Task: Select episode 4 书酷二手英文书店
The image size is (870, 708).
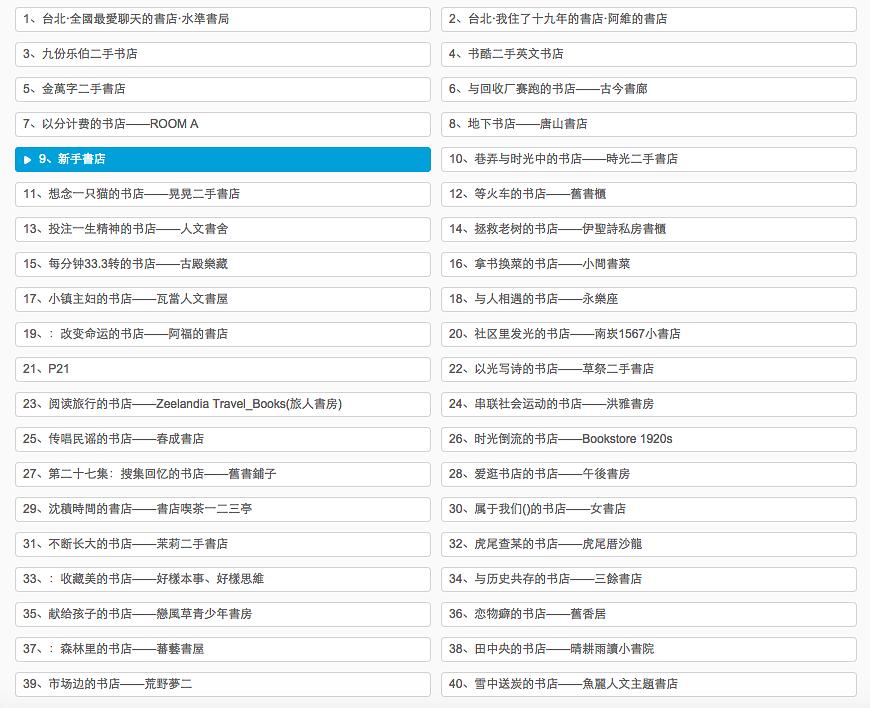Action: [x=649, y=54]
